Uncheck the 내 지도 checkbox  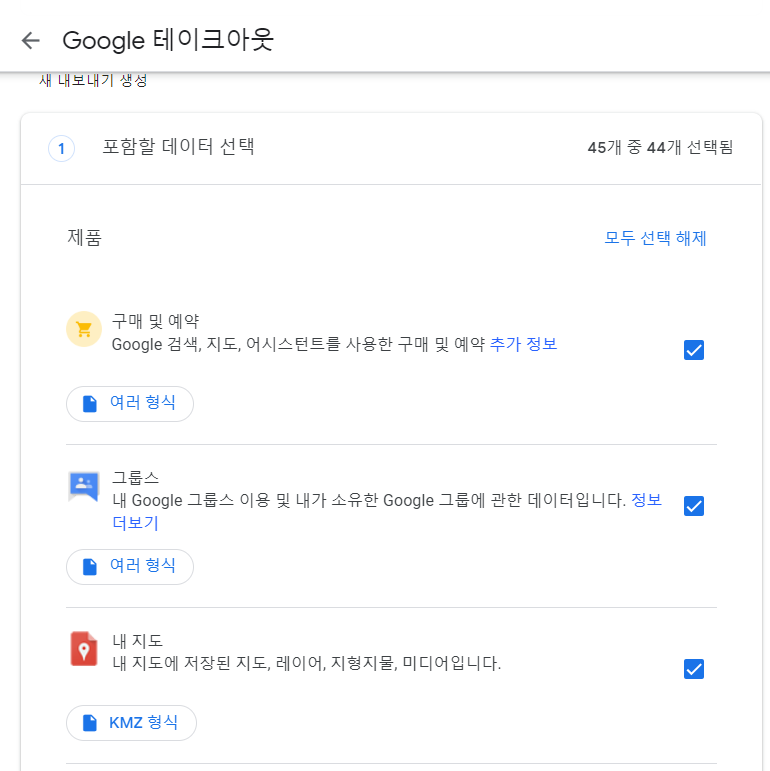point(694,669)
